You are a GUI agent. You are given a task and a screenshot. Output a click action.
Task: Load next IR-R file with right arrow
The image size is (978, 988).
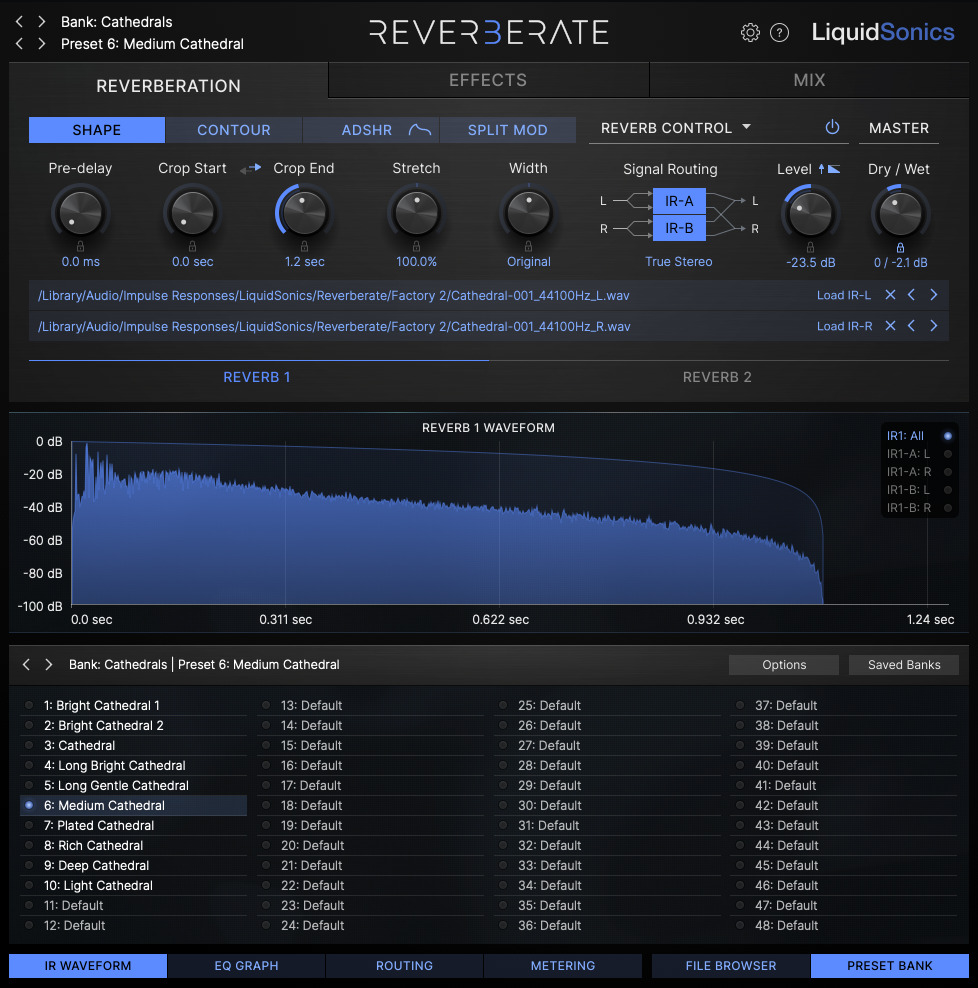tap(933, 326)
